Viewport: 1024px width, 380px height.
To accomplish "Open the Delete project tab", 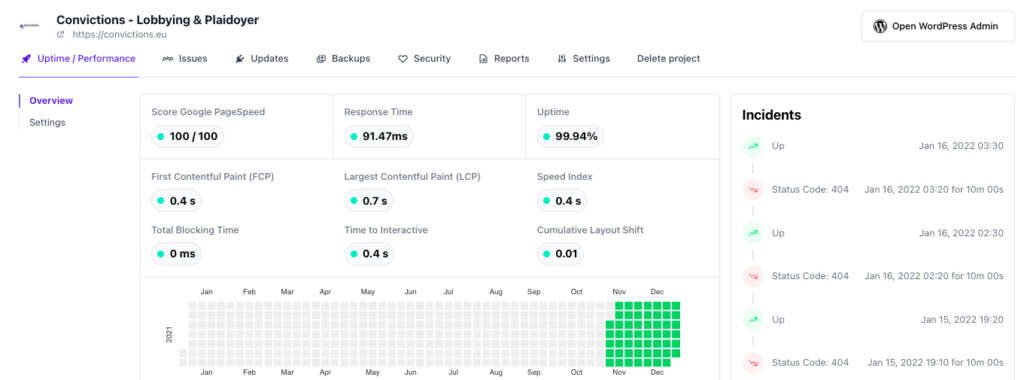I will 668,59.
